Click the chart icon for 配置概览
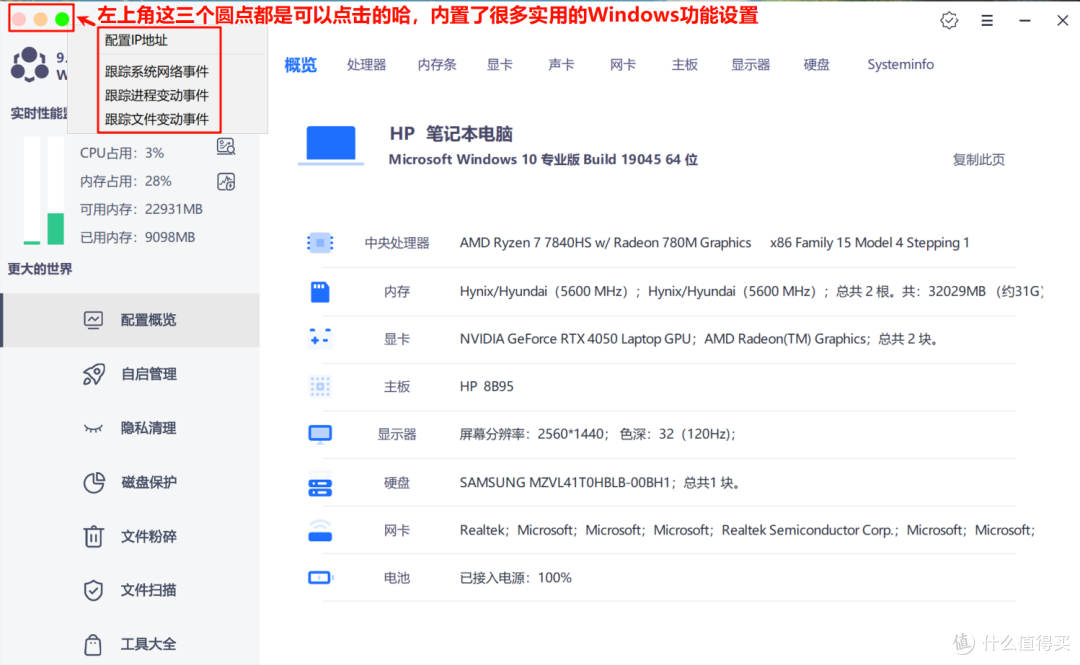Screen dimensions: 1080x665 (94, 320)
